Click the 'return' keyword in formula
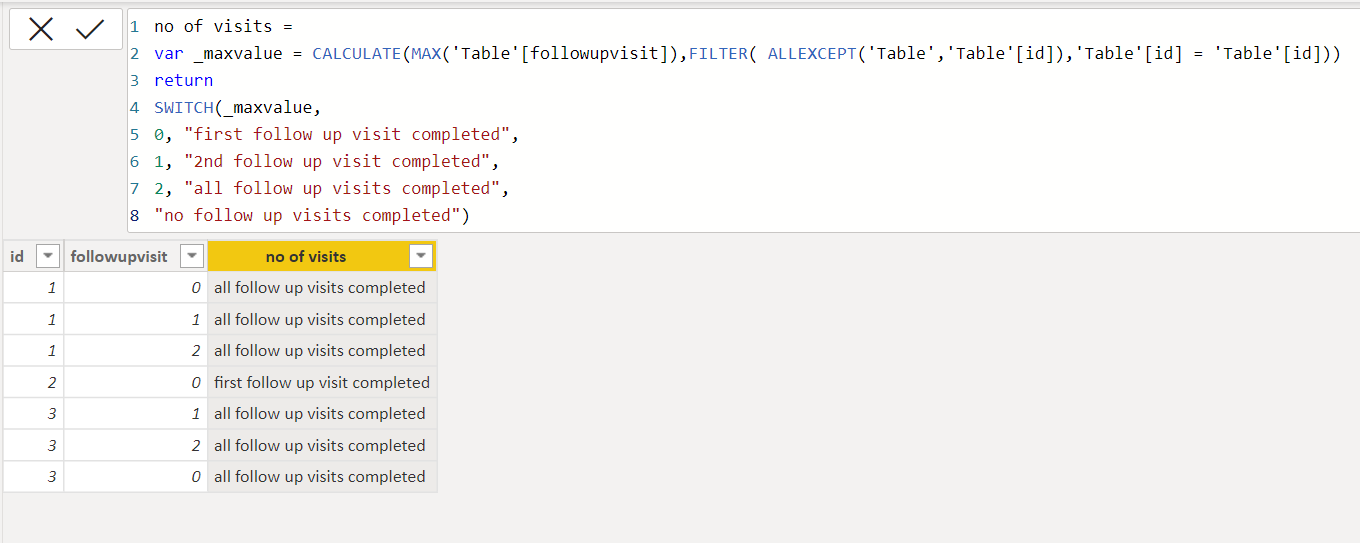1360x543 pixels. [x=183, y=80]
